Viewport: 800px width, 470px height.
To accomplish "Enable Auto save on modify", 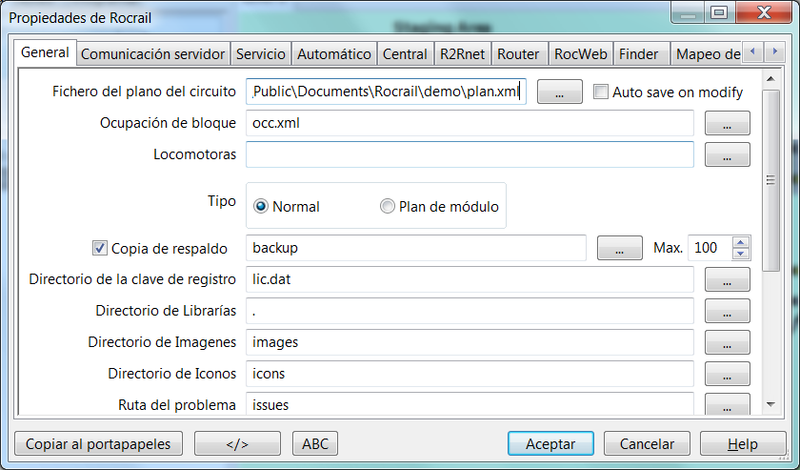I will [x=601, y=92].
